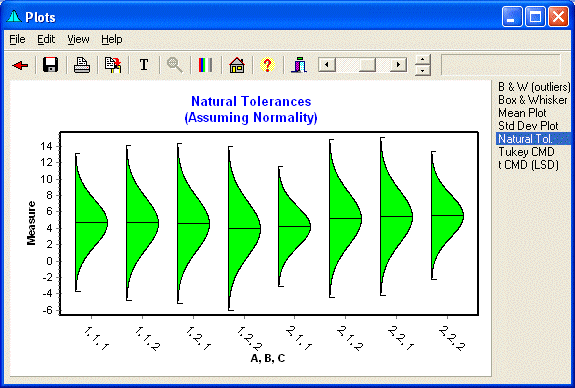Open the File menu

[17, 39]
